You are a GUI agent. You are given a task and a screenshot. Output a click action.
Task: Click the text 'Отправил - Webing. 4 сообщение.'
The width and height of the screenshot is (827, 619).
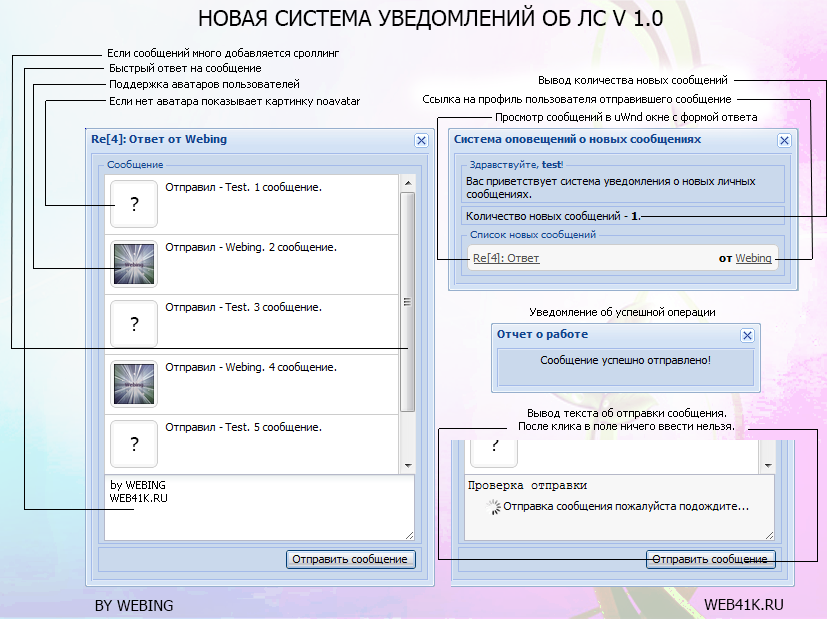[x=251, y=367]
